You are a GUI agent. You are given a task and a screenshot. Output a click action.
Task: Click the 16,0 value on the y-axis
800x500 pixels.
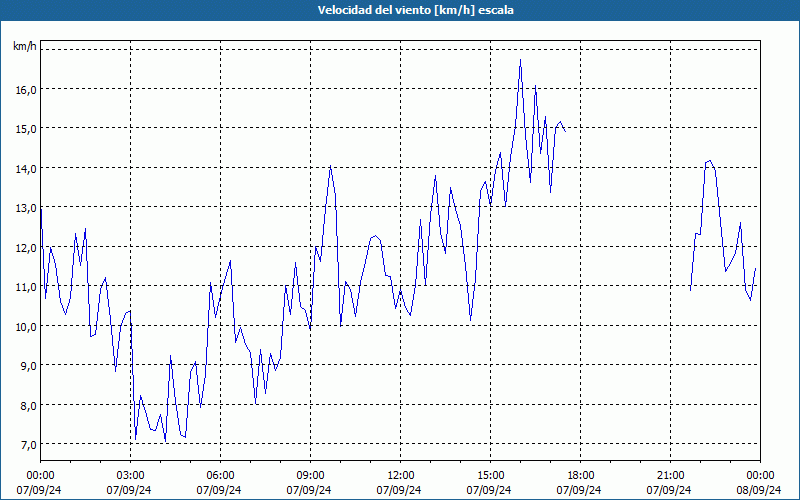(x=26, y=89)
